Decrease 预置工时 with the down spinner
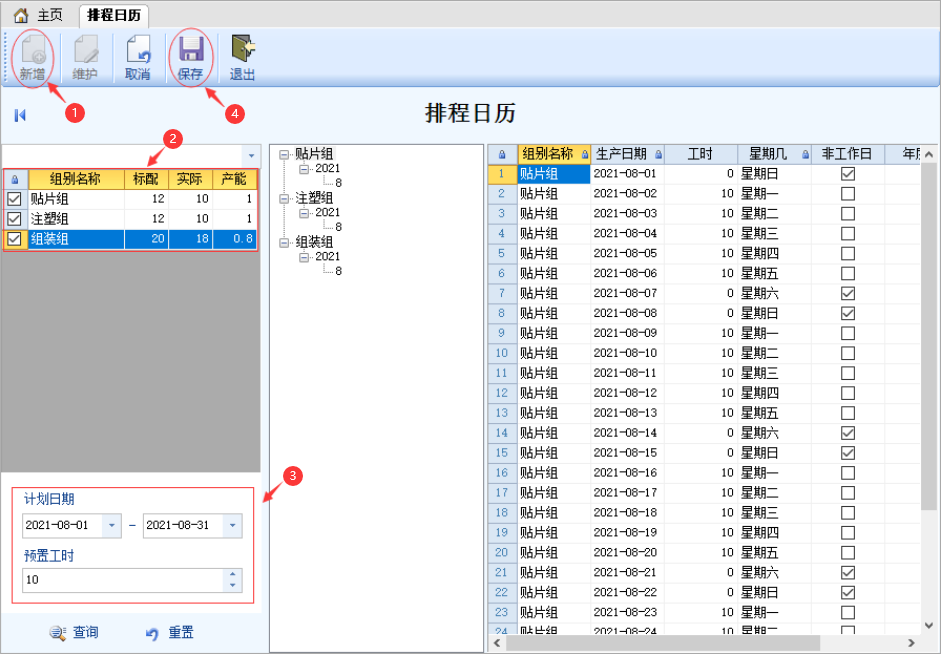Image resolution: width=941 pixels, height=654 pixels. 233,586
